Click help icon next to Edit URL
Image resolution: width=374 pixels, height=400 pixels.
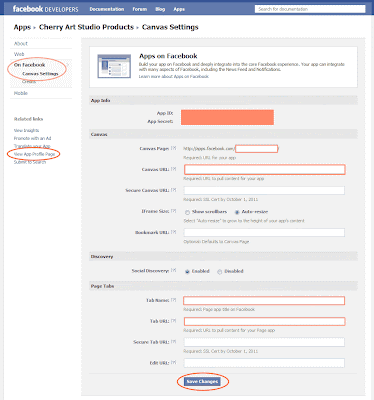pyautogui.click(x=174, y=362)
